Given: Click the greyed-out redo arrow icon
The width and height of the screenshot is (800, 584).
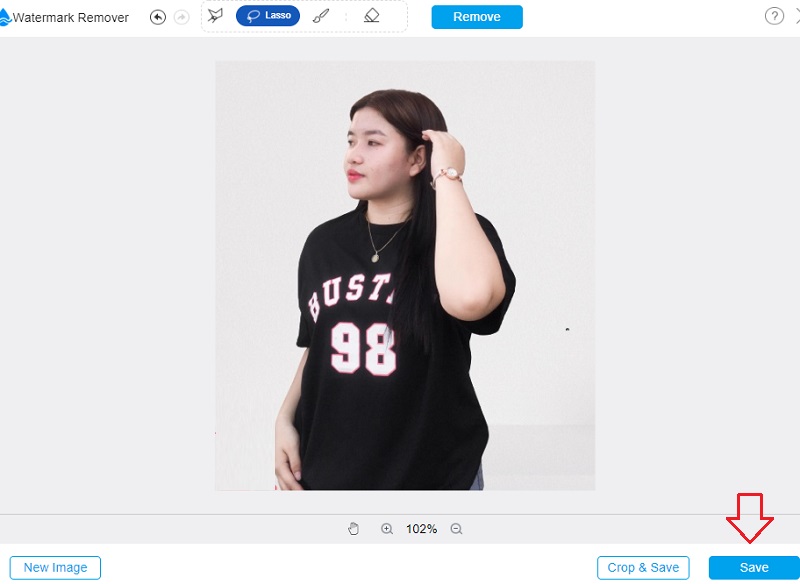Looking at the screenshot, I should pos(182,17).
